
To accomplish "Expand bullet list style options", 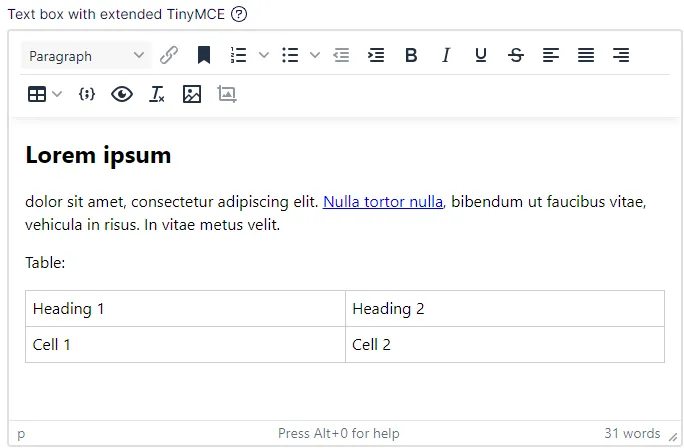I will tap(315, 55).
